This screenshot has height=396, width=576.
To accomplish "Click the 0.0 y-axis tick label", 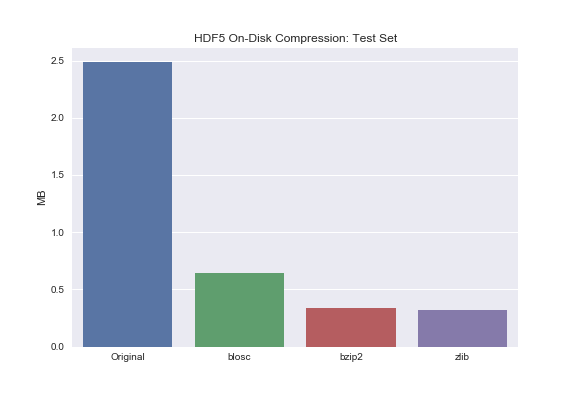I will [57, 347].
